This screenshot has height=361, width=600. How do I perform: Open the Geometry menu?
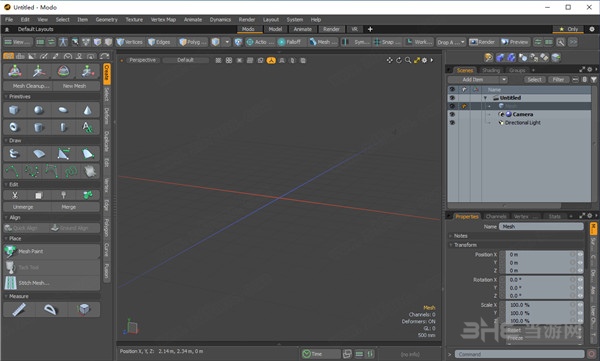pos(106,20)
